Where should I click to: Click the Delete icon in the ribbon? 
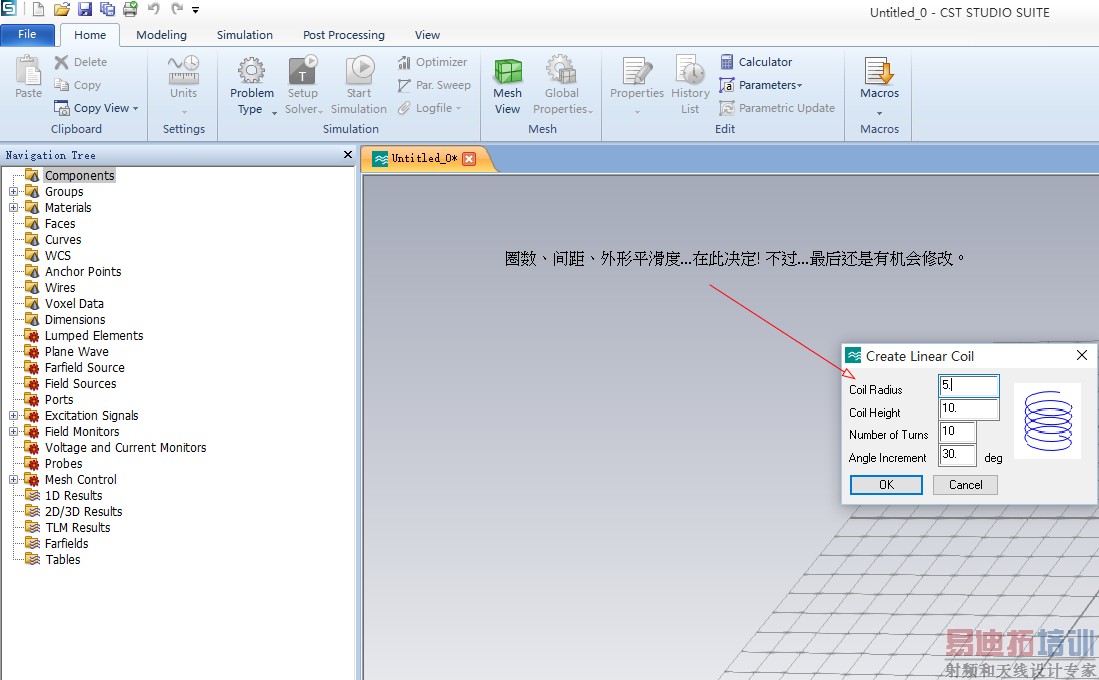pos(62,62)
